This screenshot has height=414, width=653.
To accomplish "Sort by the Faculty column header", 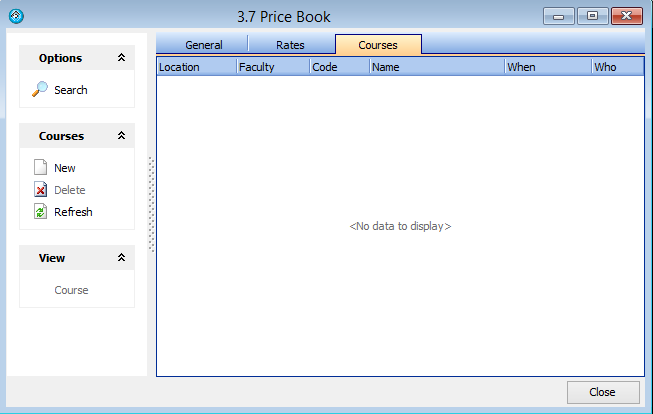I will pyautogui.click(x=272, y=67).
